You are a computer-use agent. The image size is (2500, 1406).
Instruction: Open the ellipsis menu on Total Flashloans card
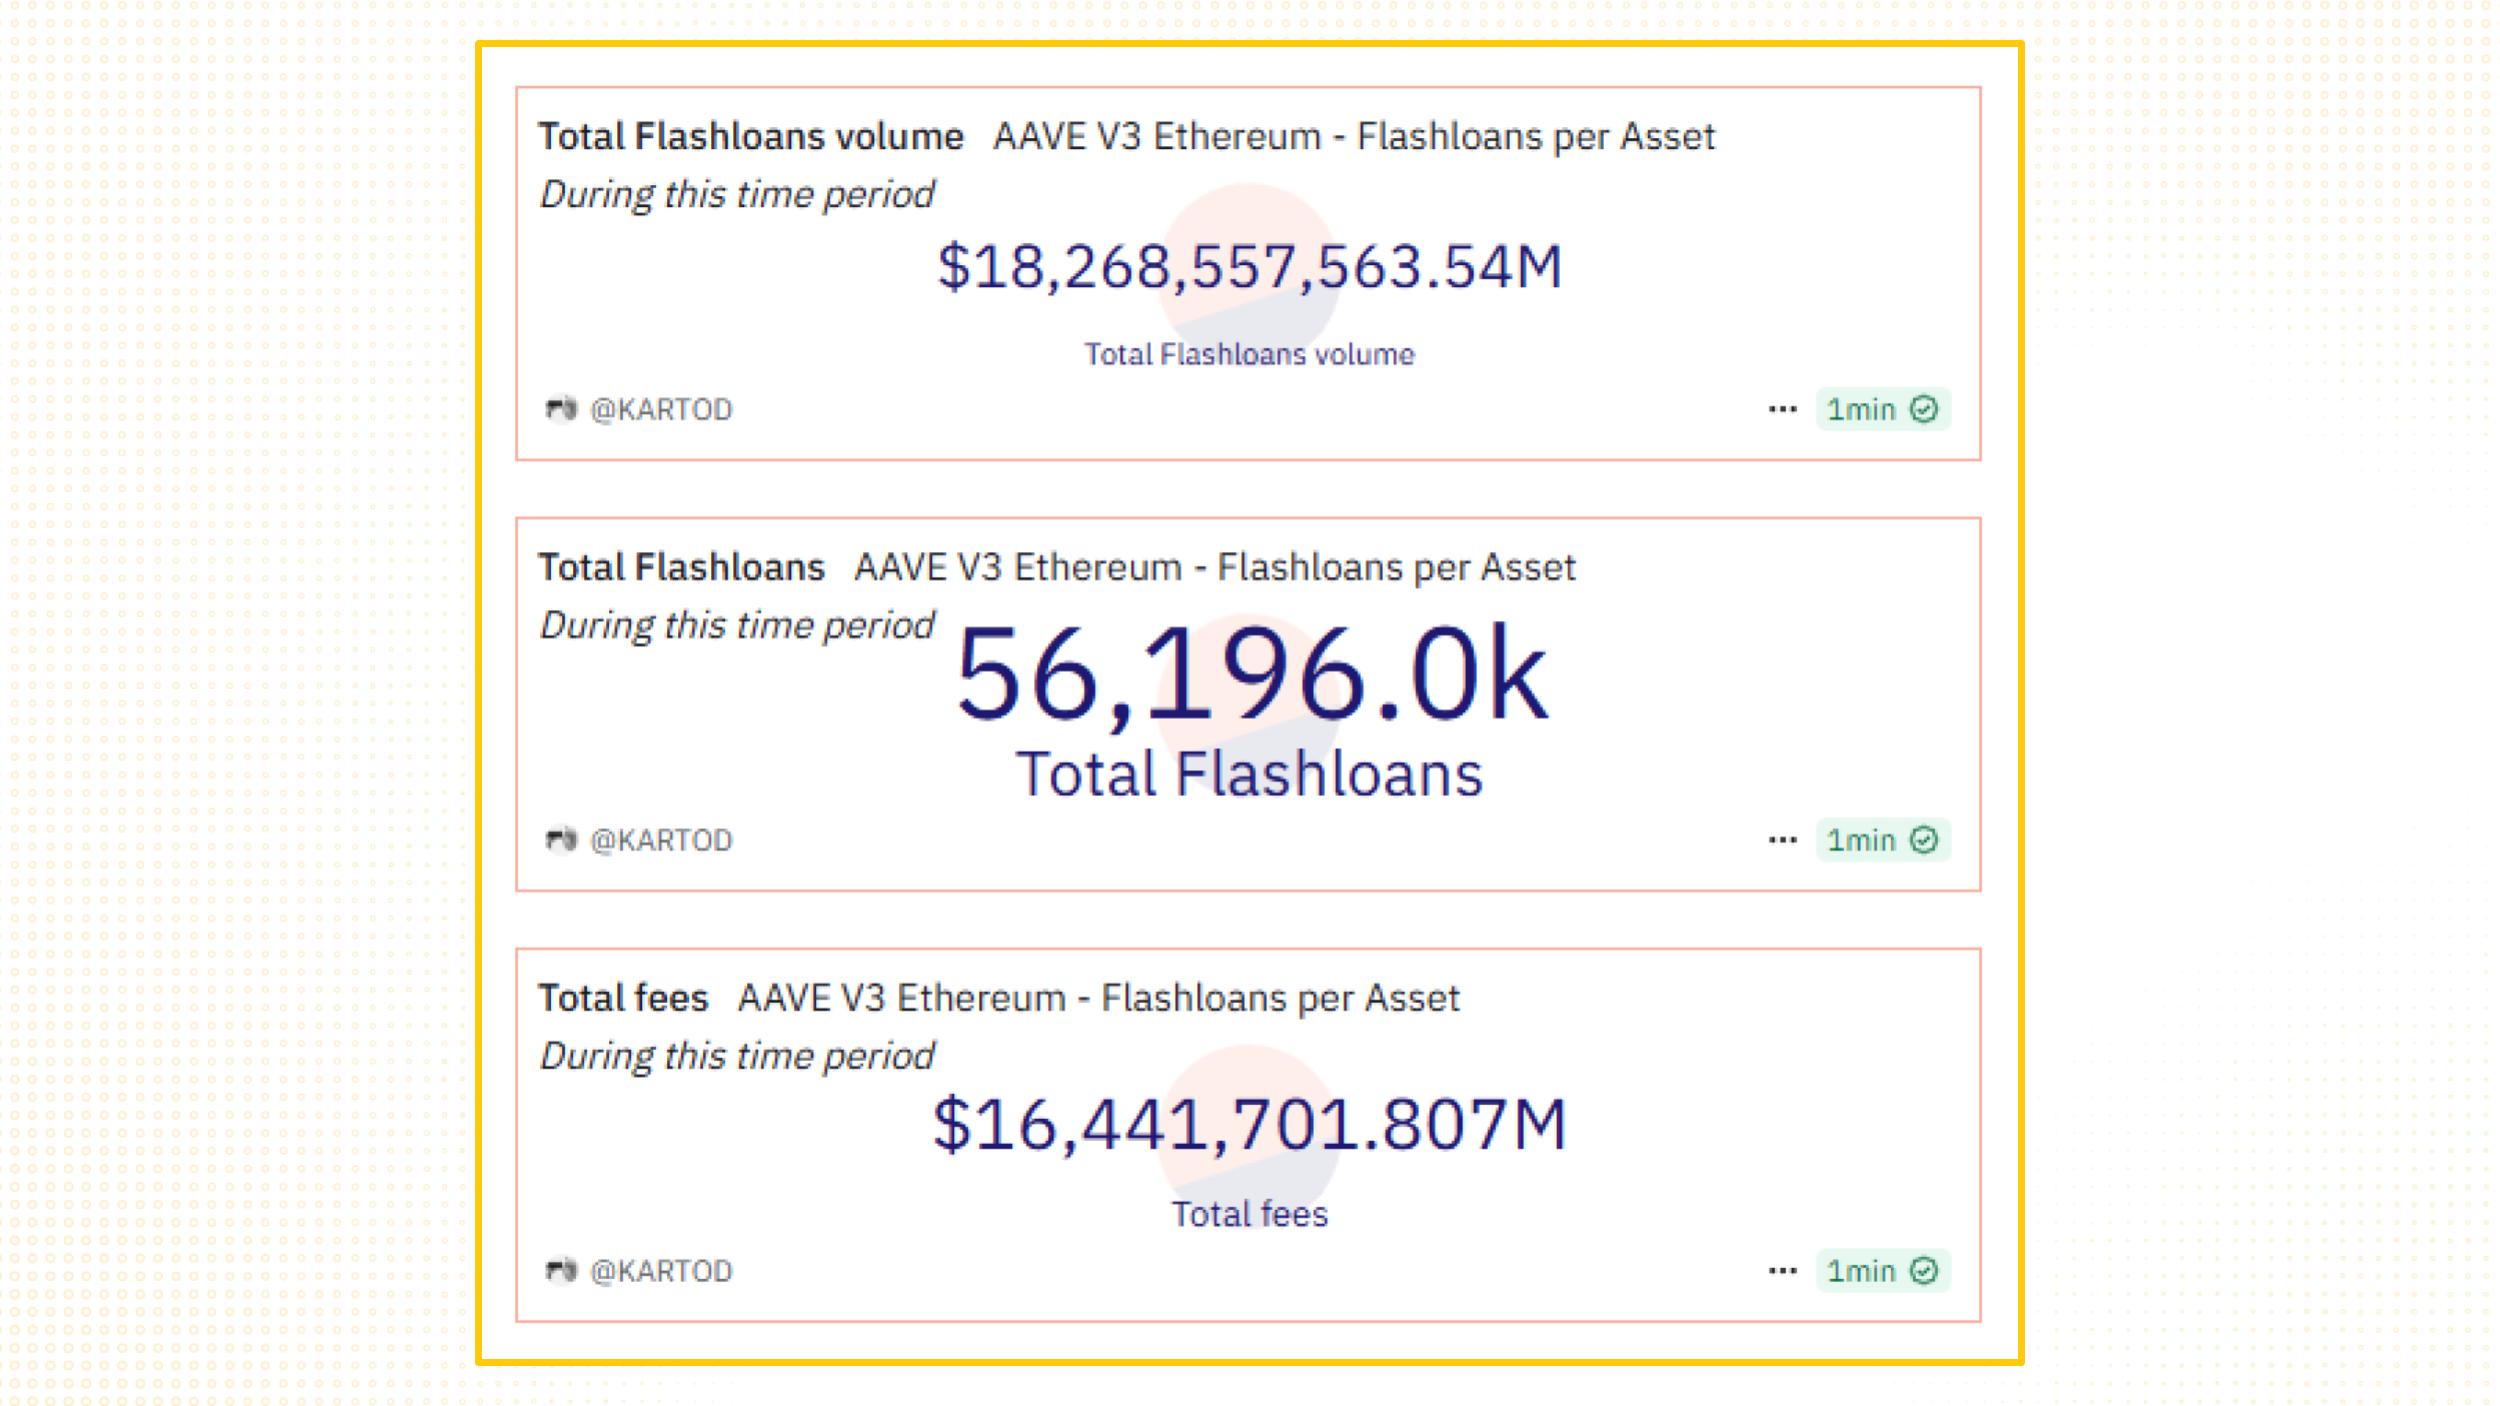click(x=1785, y=840)
